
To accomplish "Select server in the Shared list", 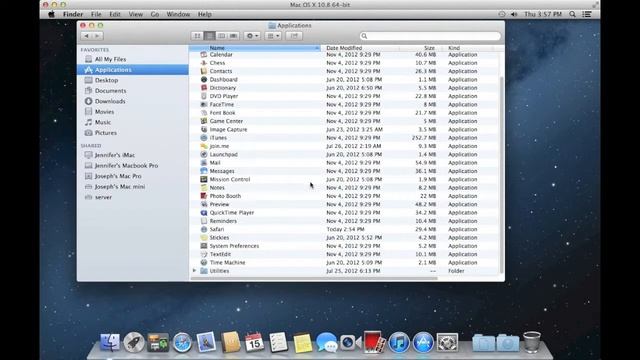I will coord(133,197).
